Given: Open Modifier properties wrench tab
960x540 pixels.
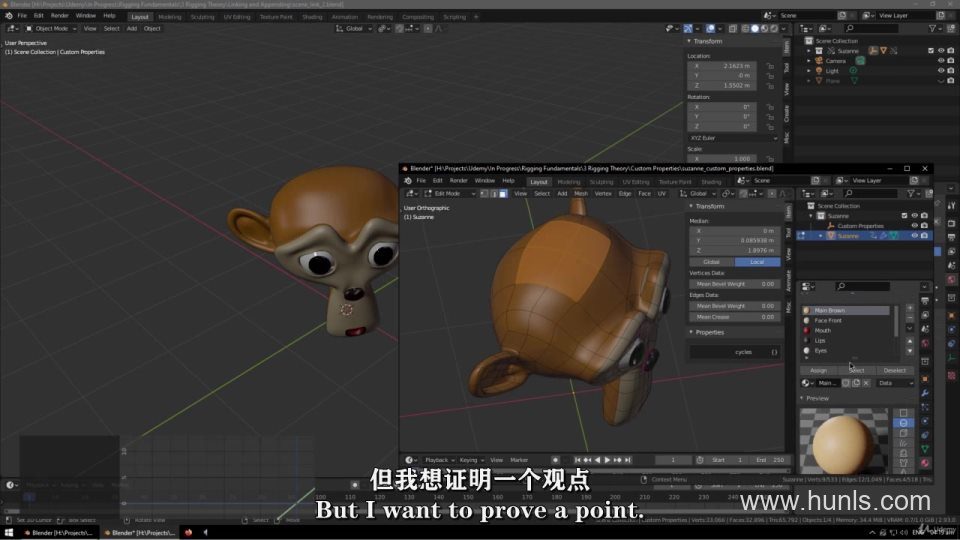Looking at the screenshot, I should tap(925, 393).
